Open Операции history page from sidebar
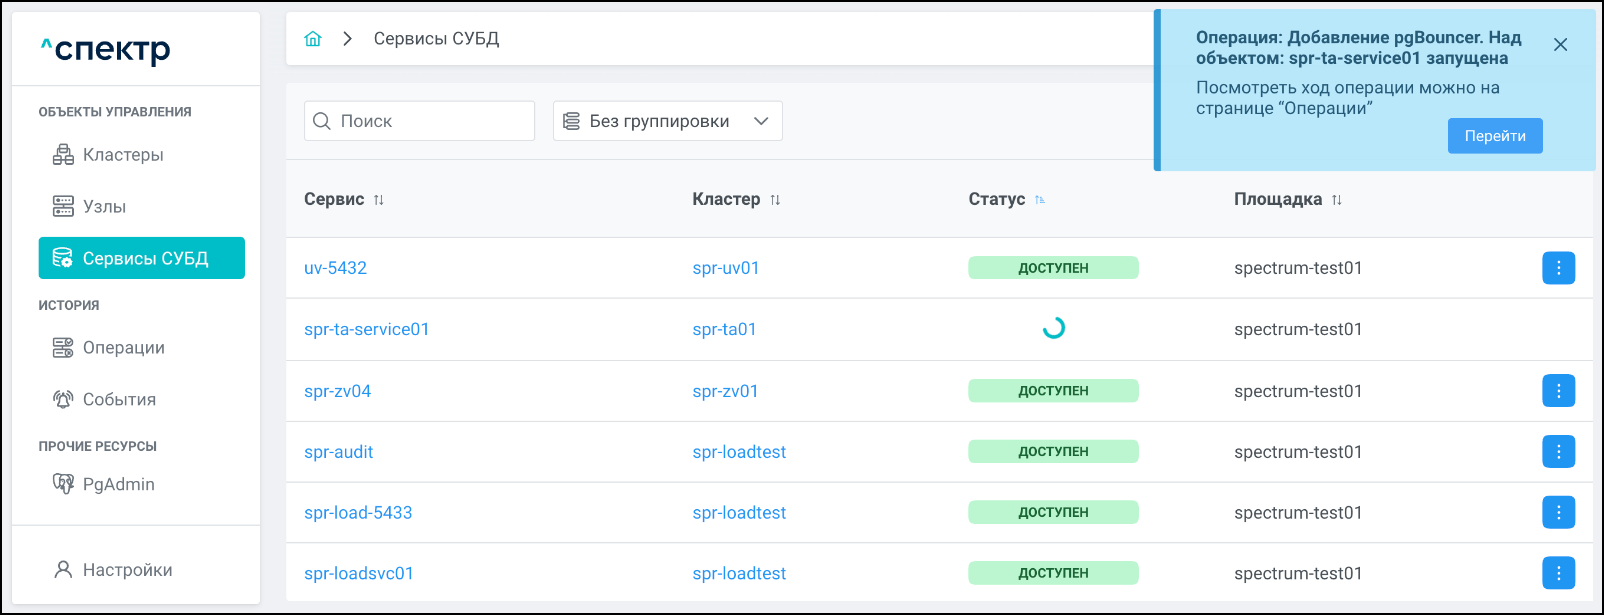 (x=123, y=348)
